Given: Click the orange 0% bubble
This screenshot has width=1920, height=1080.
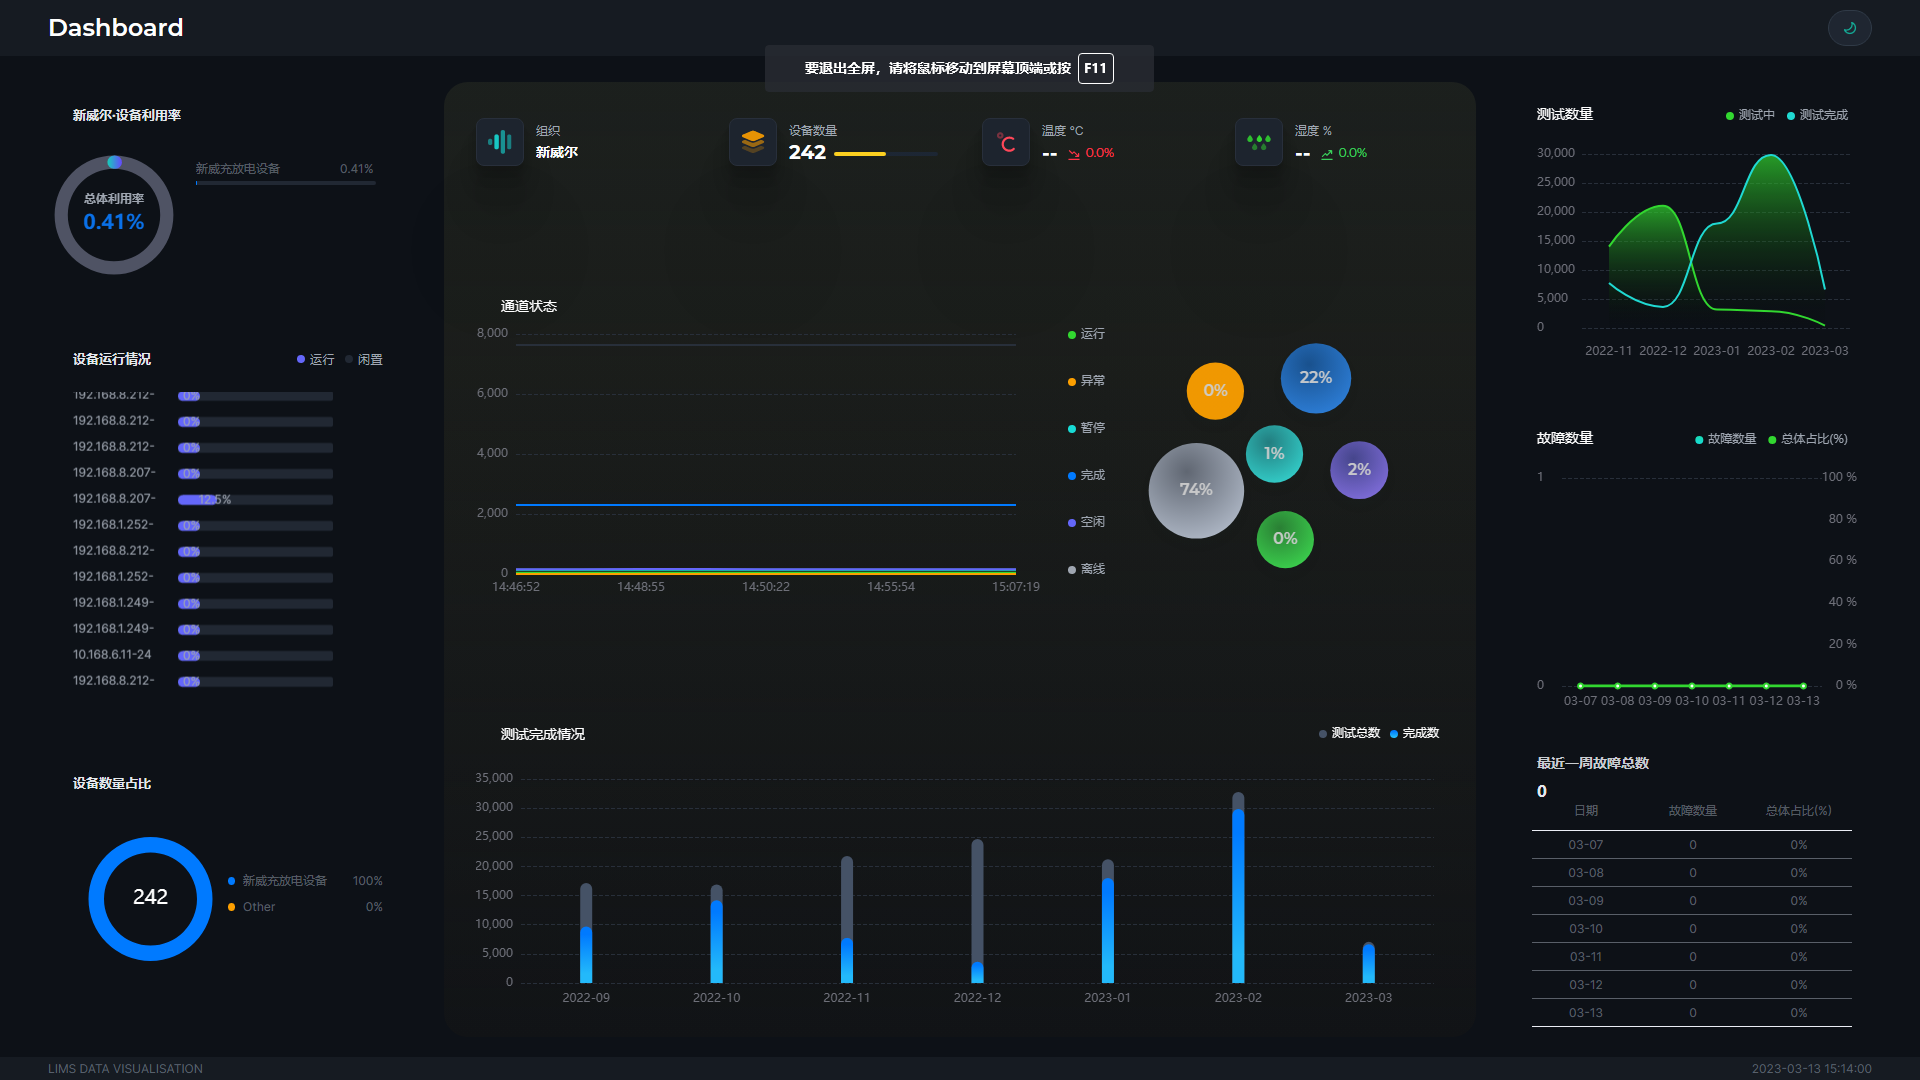Looking at the screenshot, I should (1215, 391).
